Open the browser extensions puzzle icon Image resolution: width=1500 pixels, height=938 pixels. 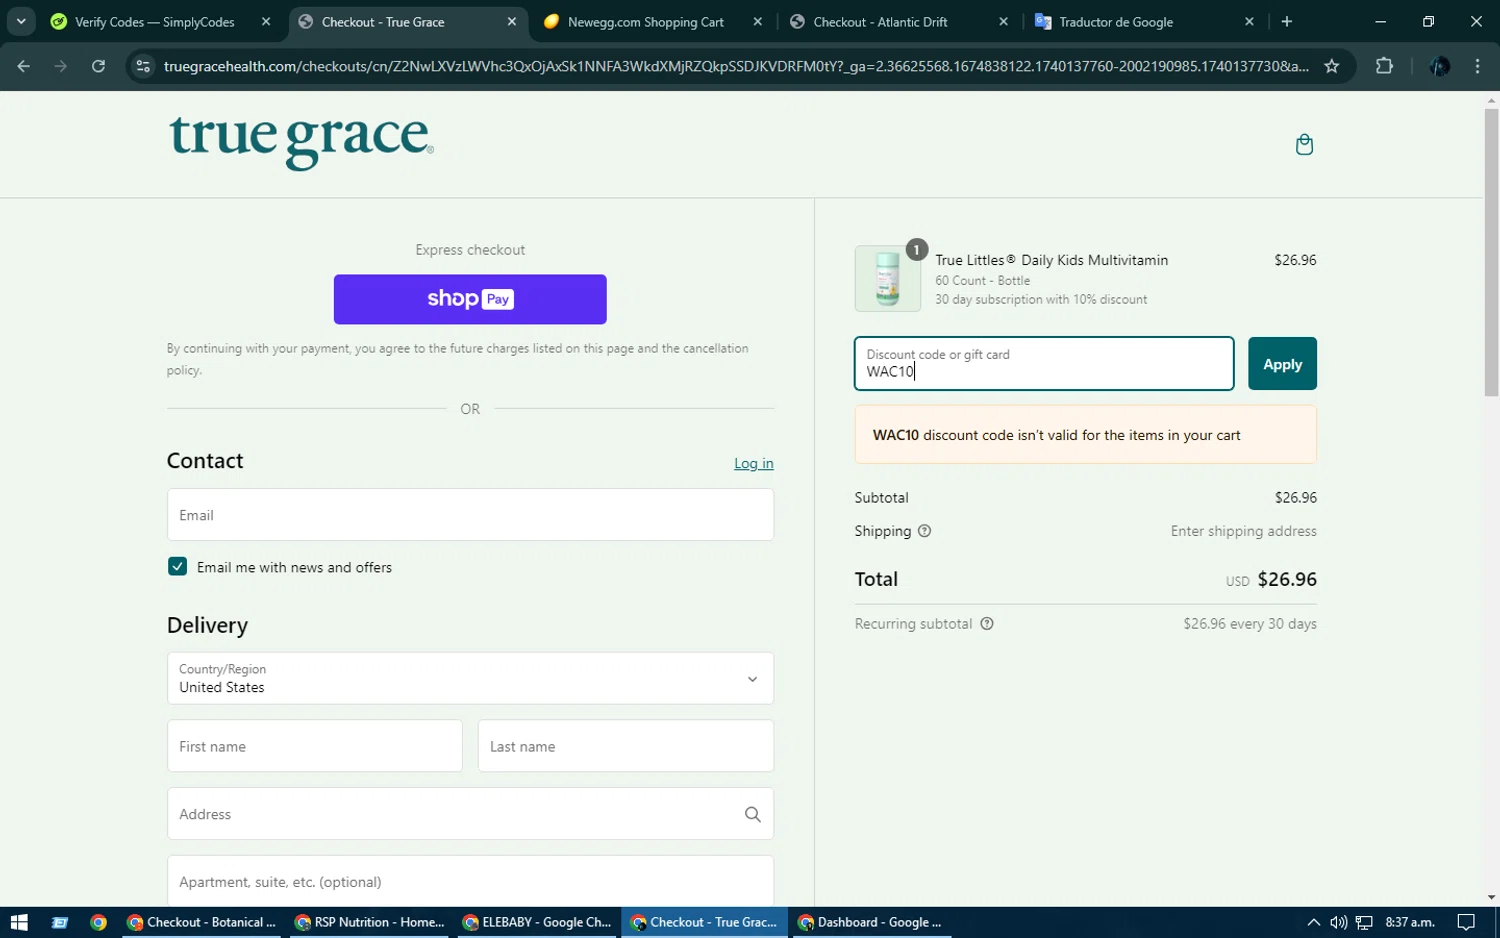coord(1384,66)
